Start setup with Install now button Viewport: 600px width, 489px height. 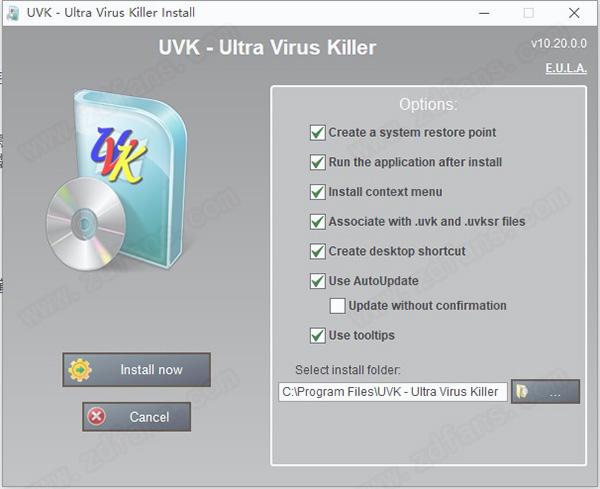pos(137,370)
